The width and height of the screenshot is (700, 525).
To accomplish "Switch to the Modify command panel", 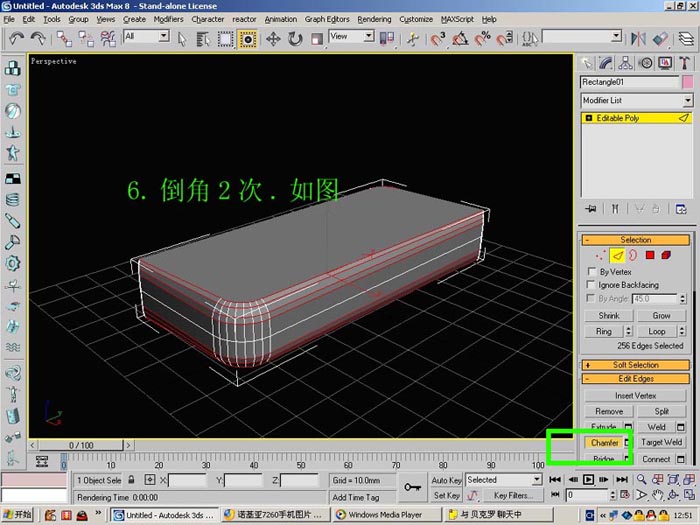I will tap(606, 63).
